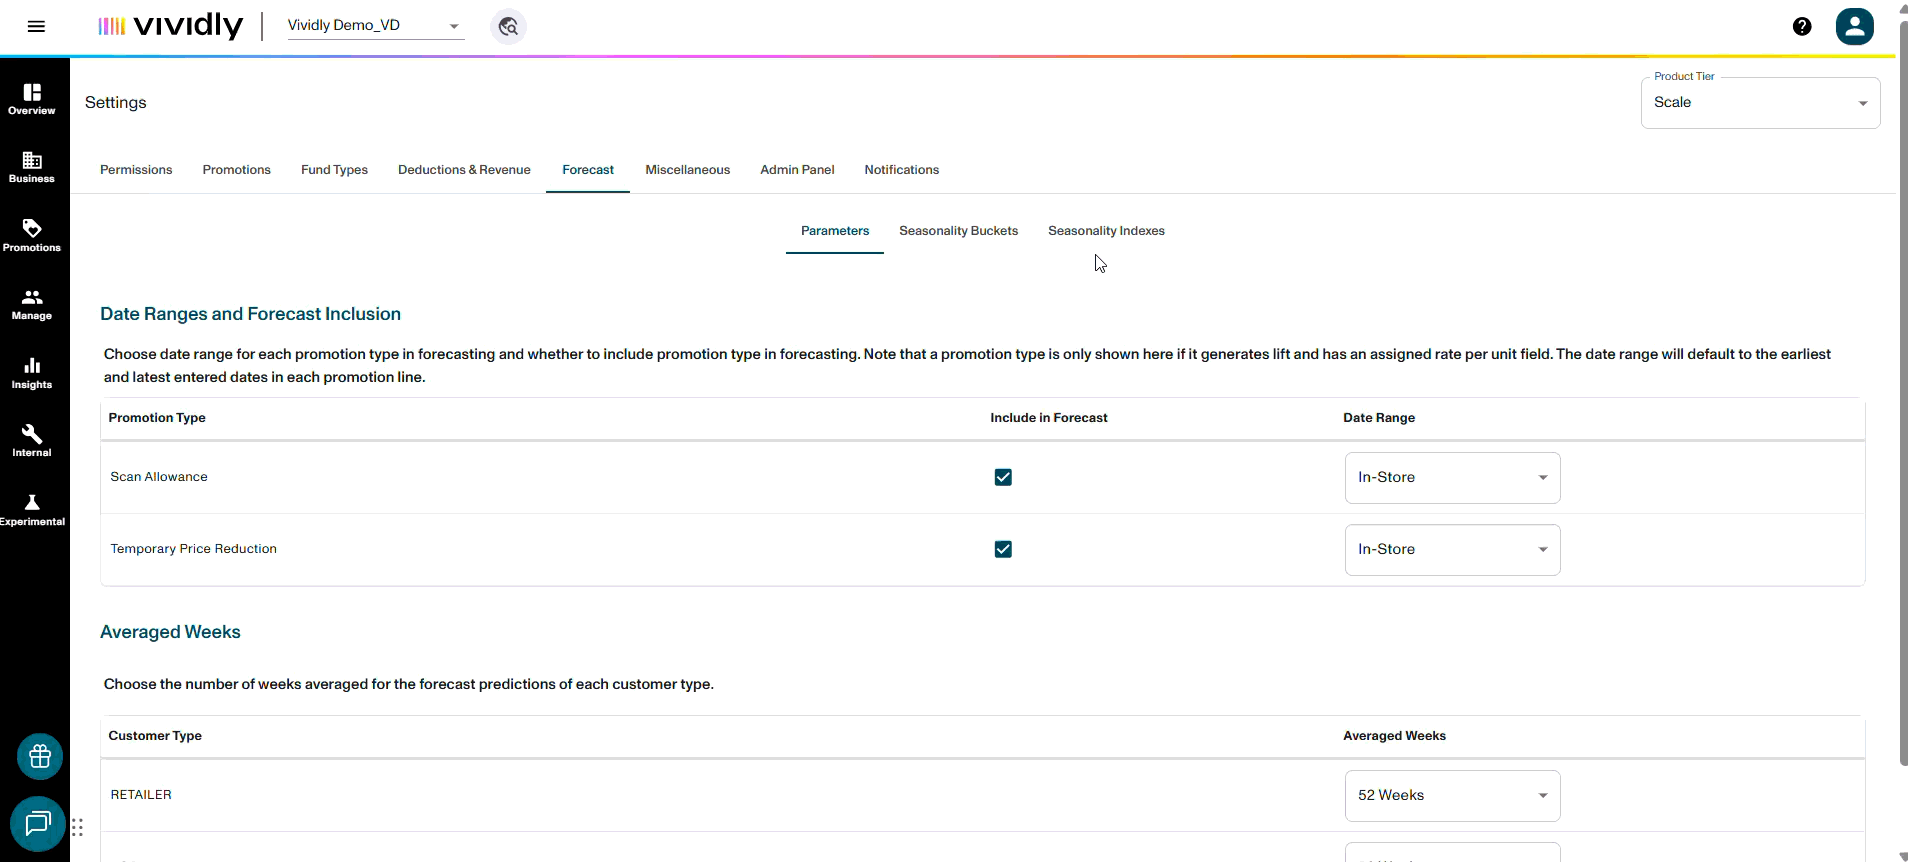
Task: Open Insights in the sidebar
Action: [32, 373]
